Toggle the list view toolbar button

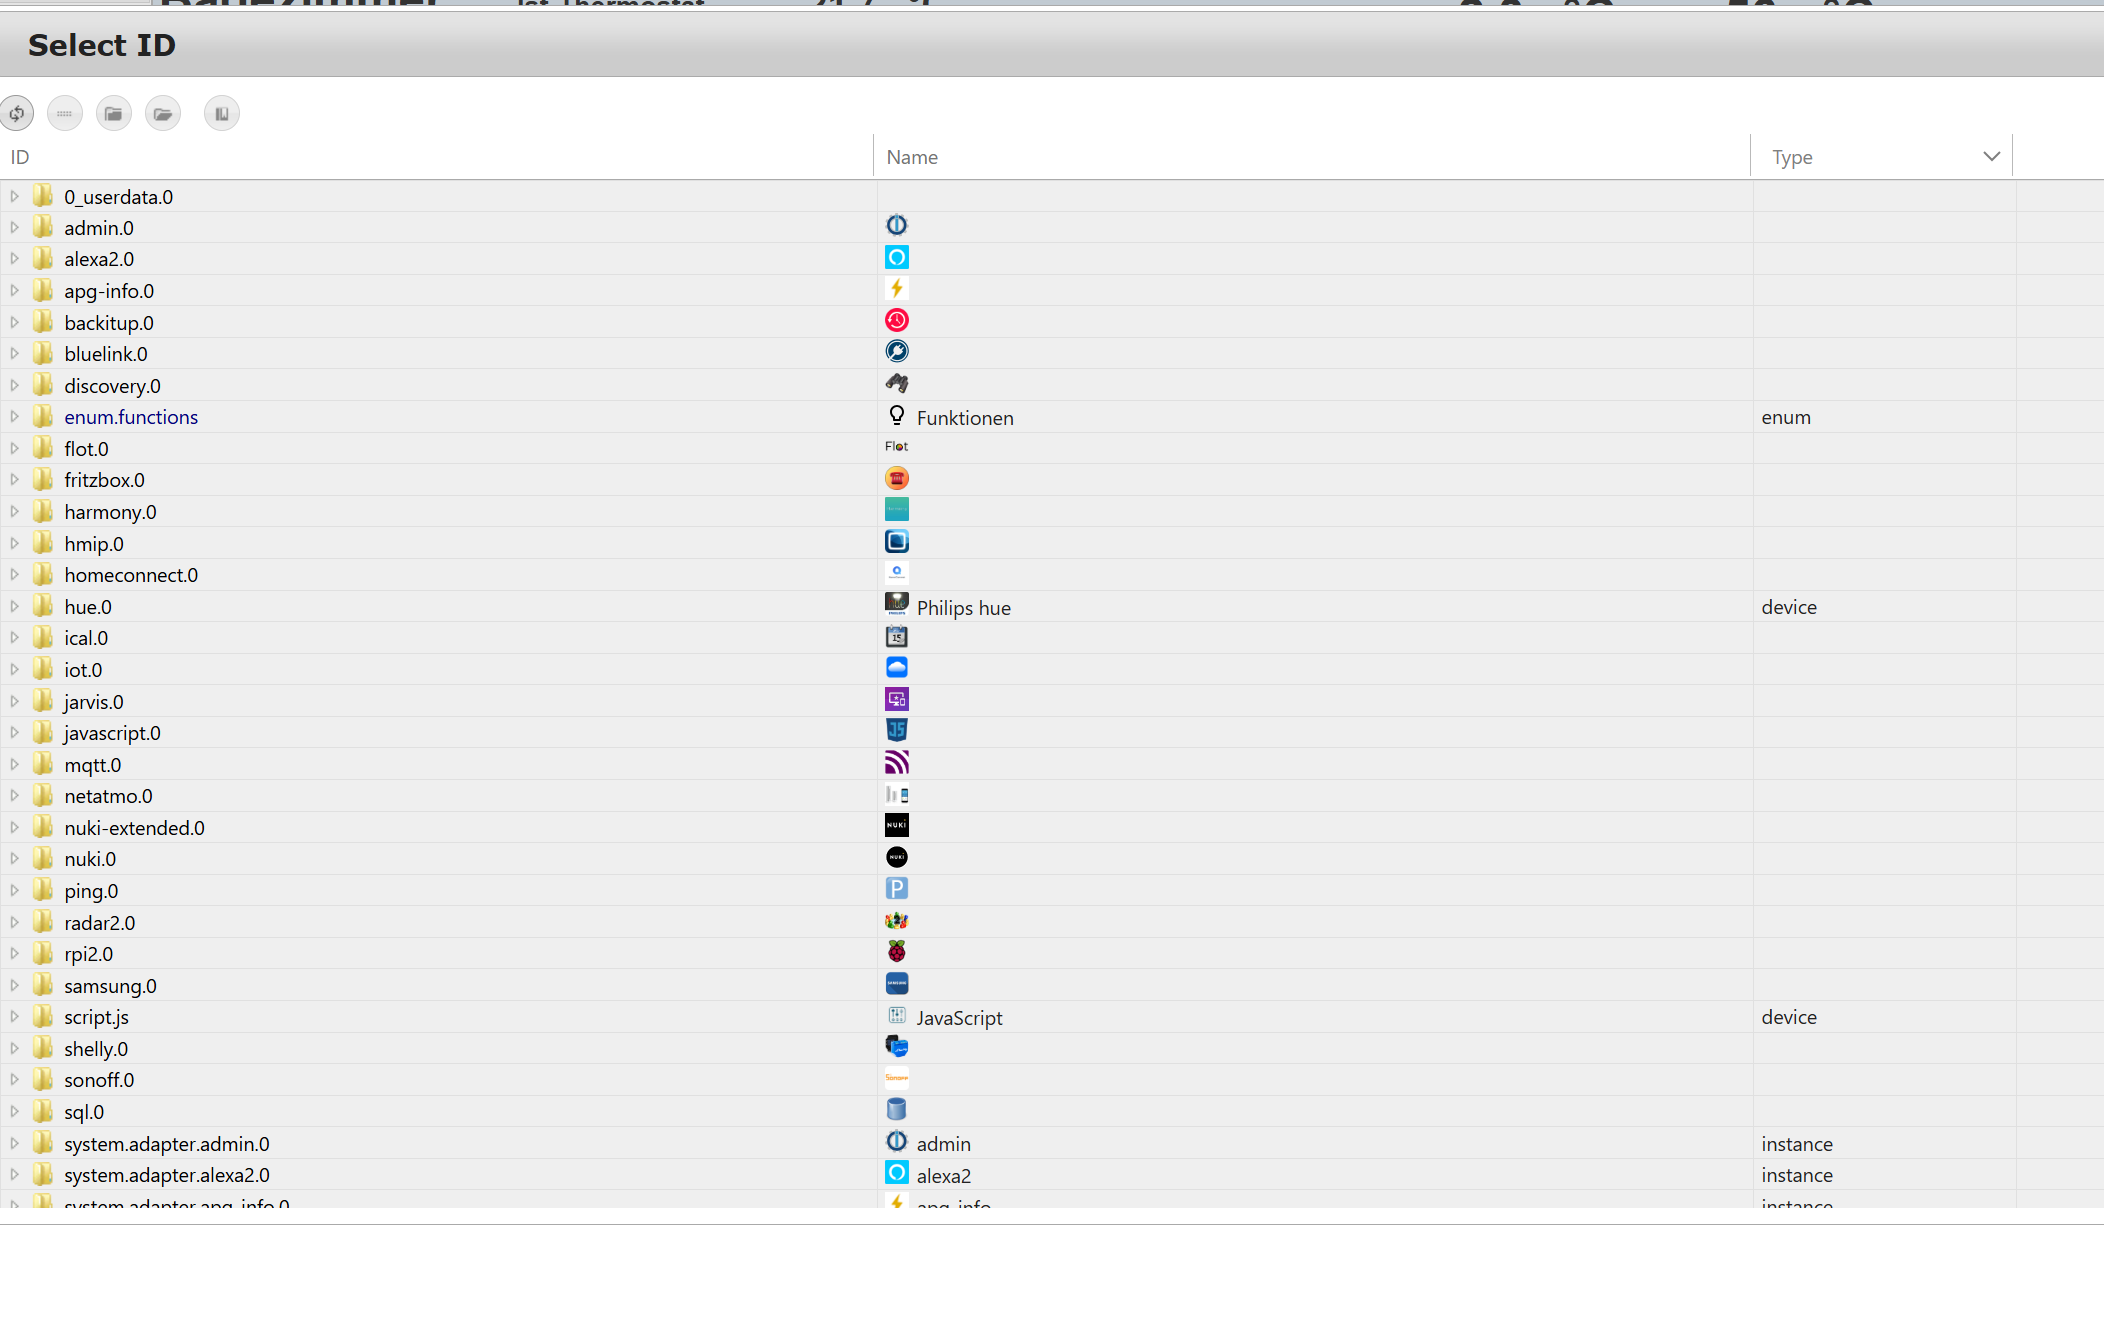click(65, 113)
